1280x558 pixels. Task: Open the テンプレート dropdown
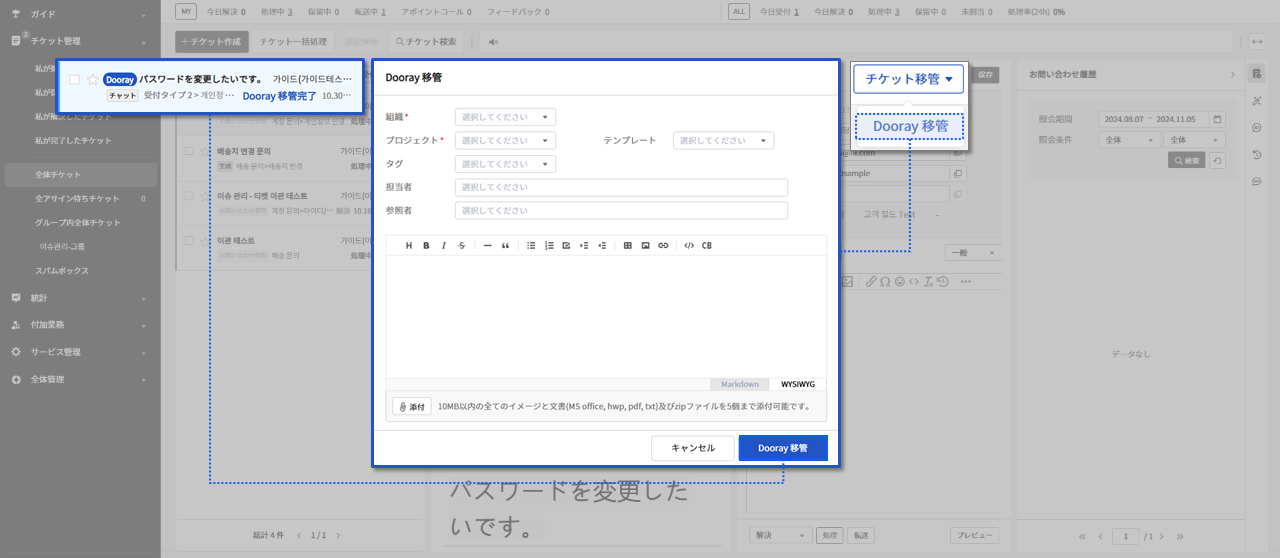[723, 141]
